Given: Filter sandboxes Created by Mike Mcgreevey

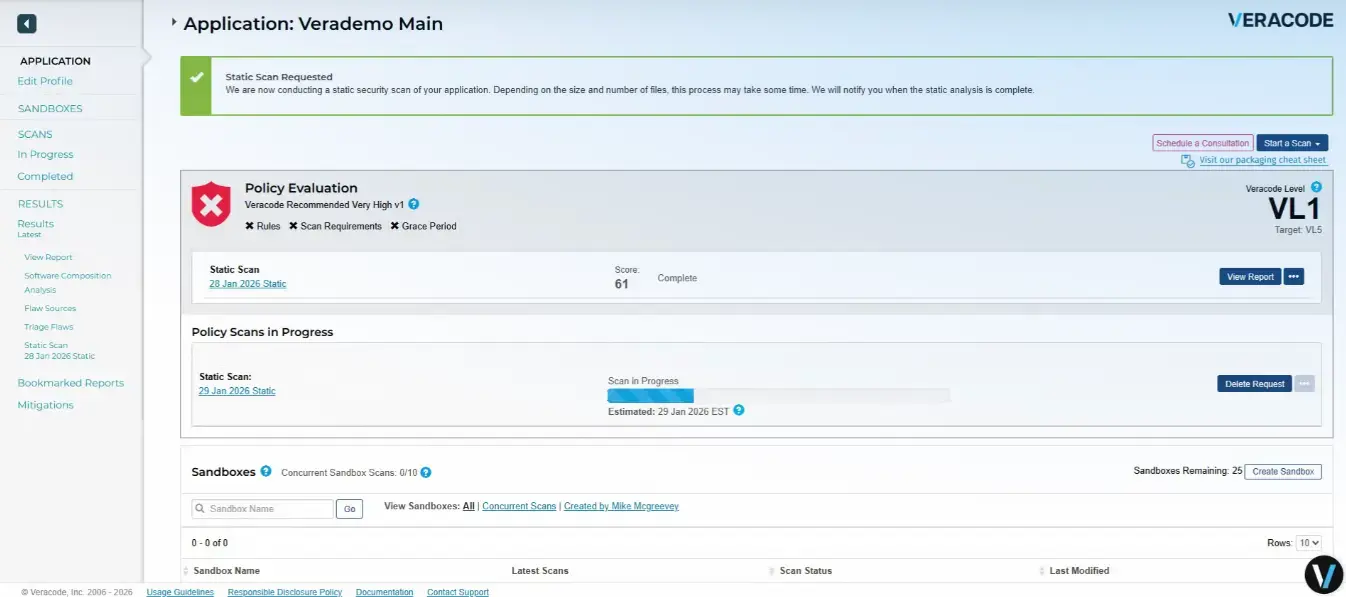Looking at the screenshot, I should [x=621, y=506].
